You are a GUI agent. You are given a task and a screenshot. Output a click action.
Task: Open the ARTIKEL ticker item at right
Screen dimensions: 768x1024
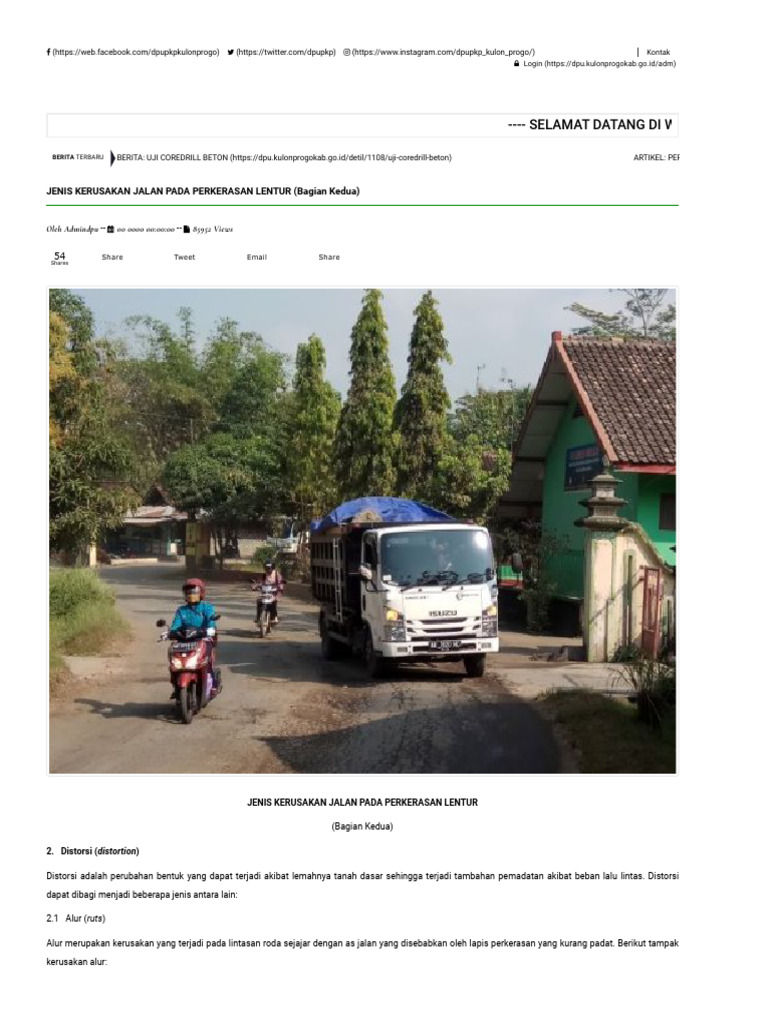[x=656, y=157]
